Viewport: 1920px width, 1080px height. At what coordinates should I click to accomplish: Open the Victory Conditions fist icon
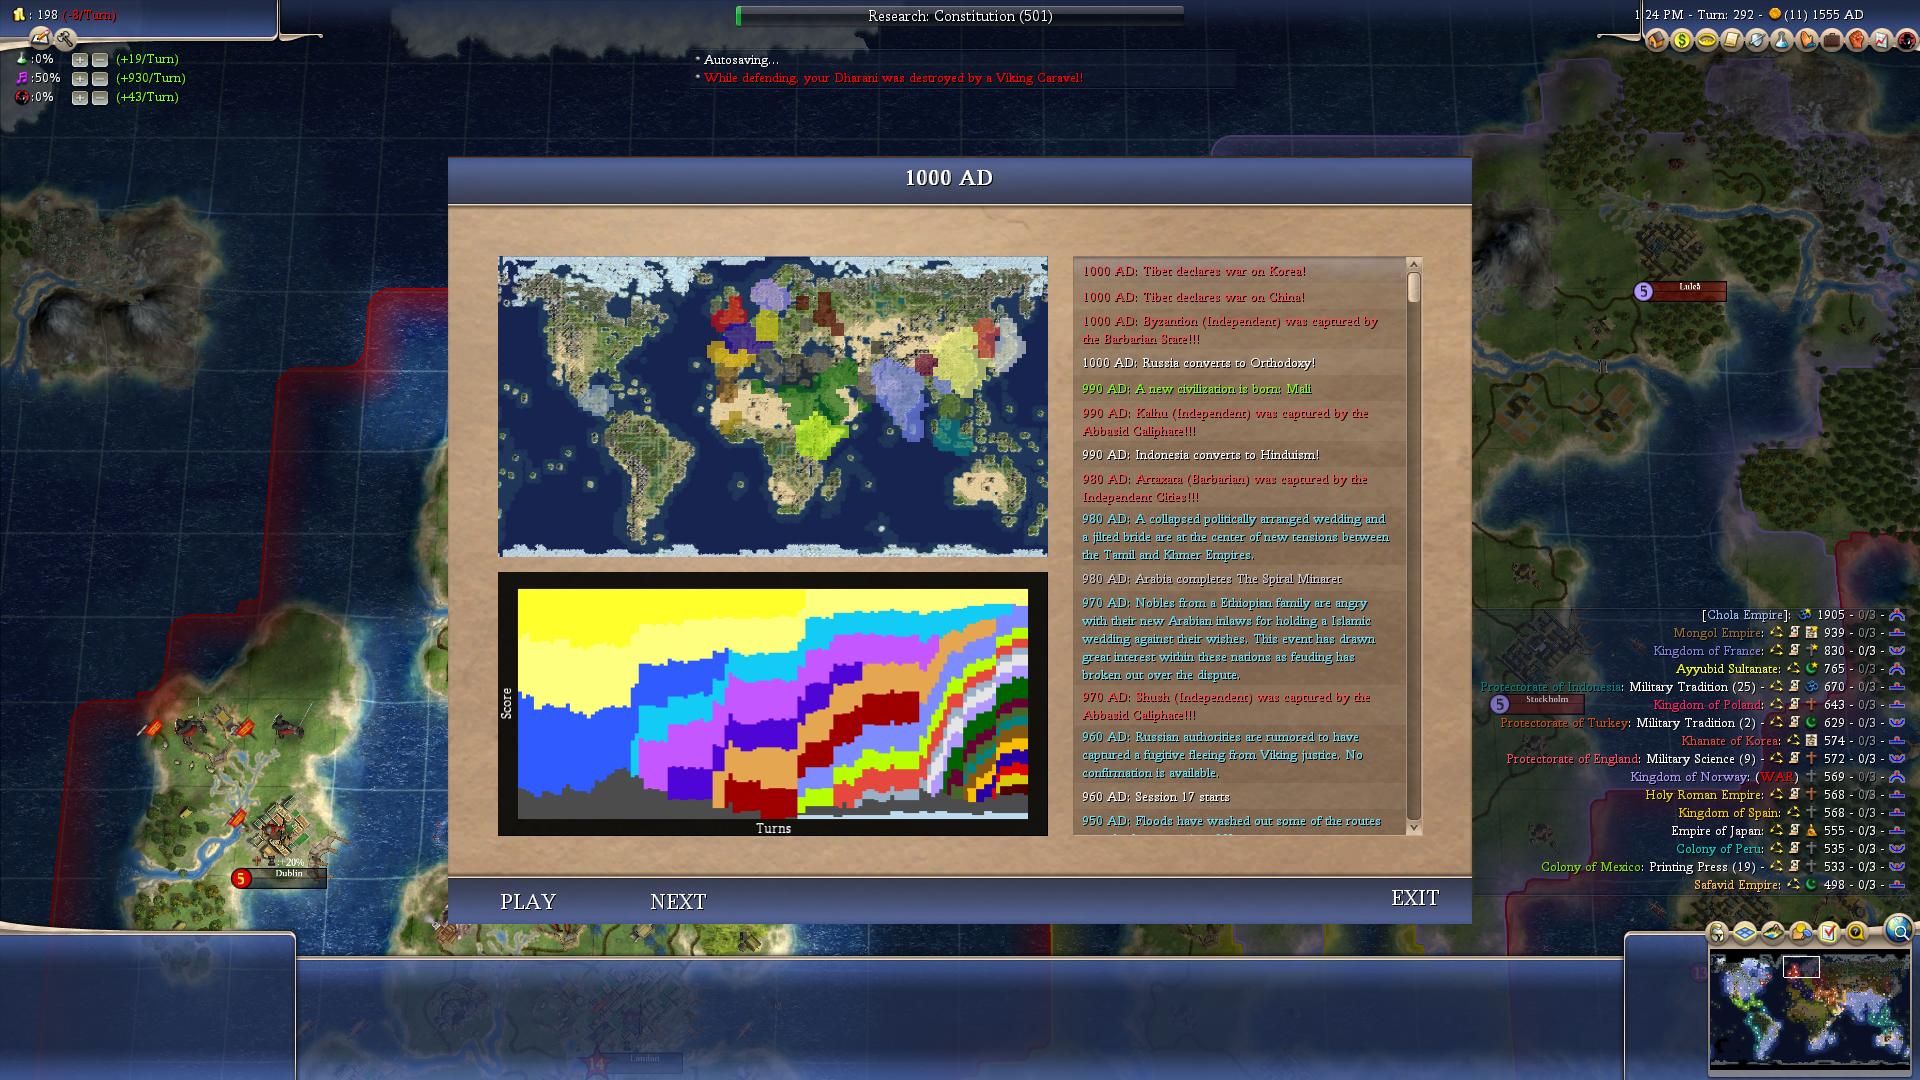pyautogui.click(x=1857, y=40)
